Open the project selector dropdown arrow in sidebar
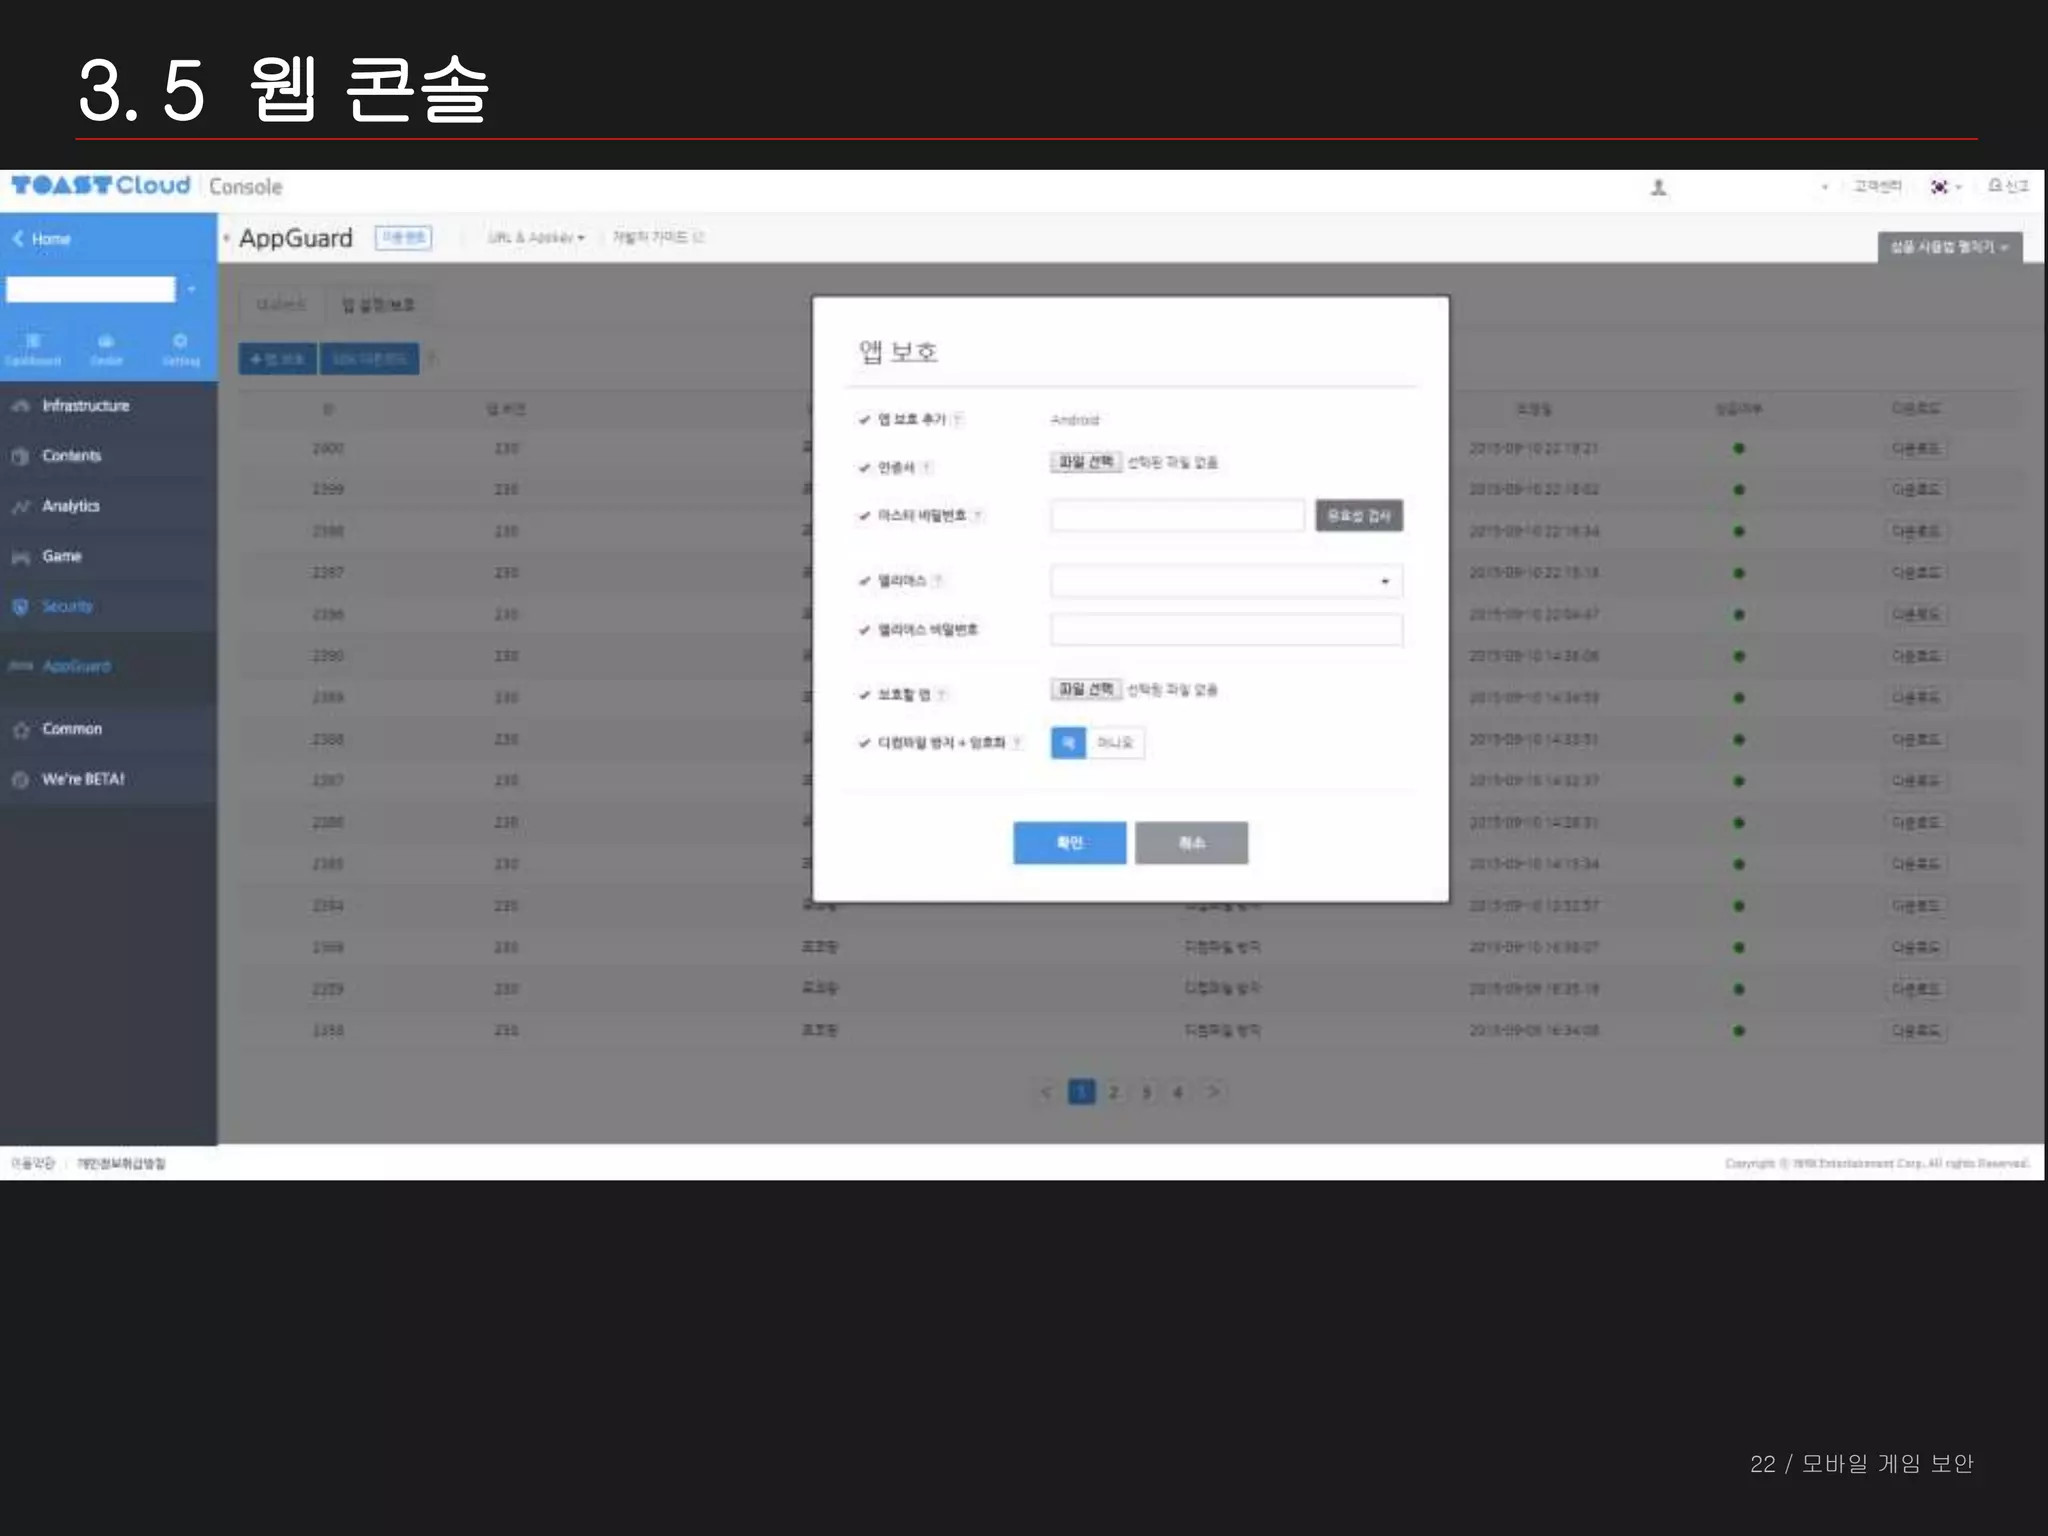This screenshot has width=2048, height=1536. coord(191,290)
